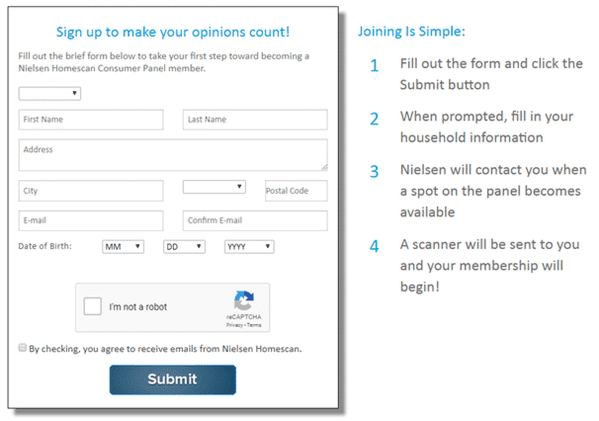Select the Postal Code field
Image resolution: width=599 pixels, height=421 pixels.
[x=296, y=191]
